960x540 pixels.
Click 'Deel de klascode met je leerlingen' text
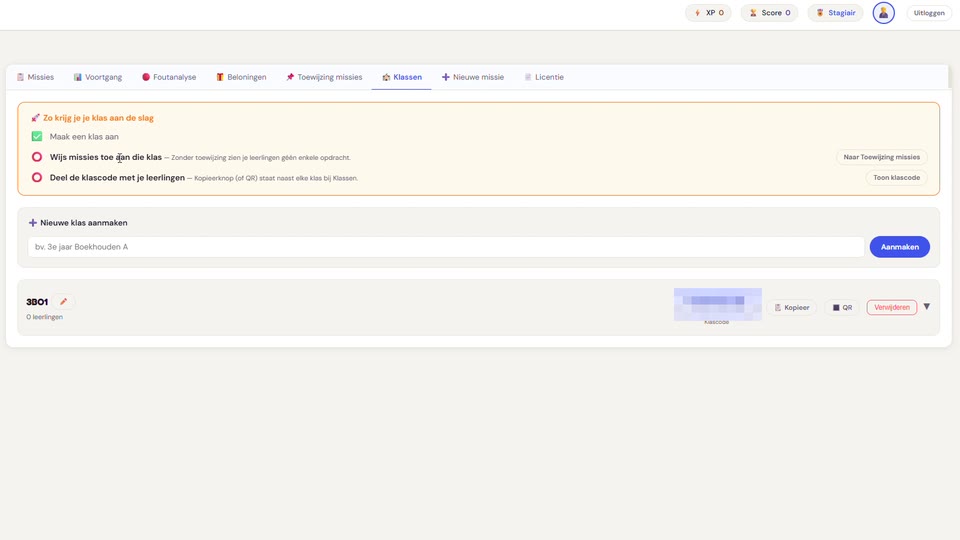click(x=117, y=178)
